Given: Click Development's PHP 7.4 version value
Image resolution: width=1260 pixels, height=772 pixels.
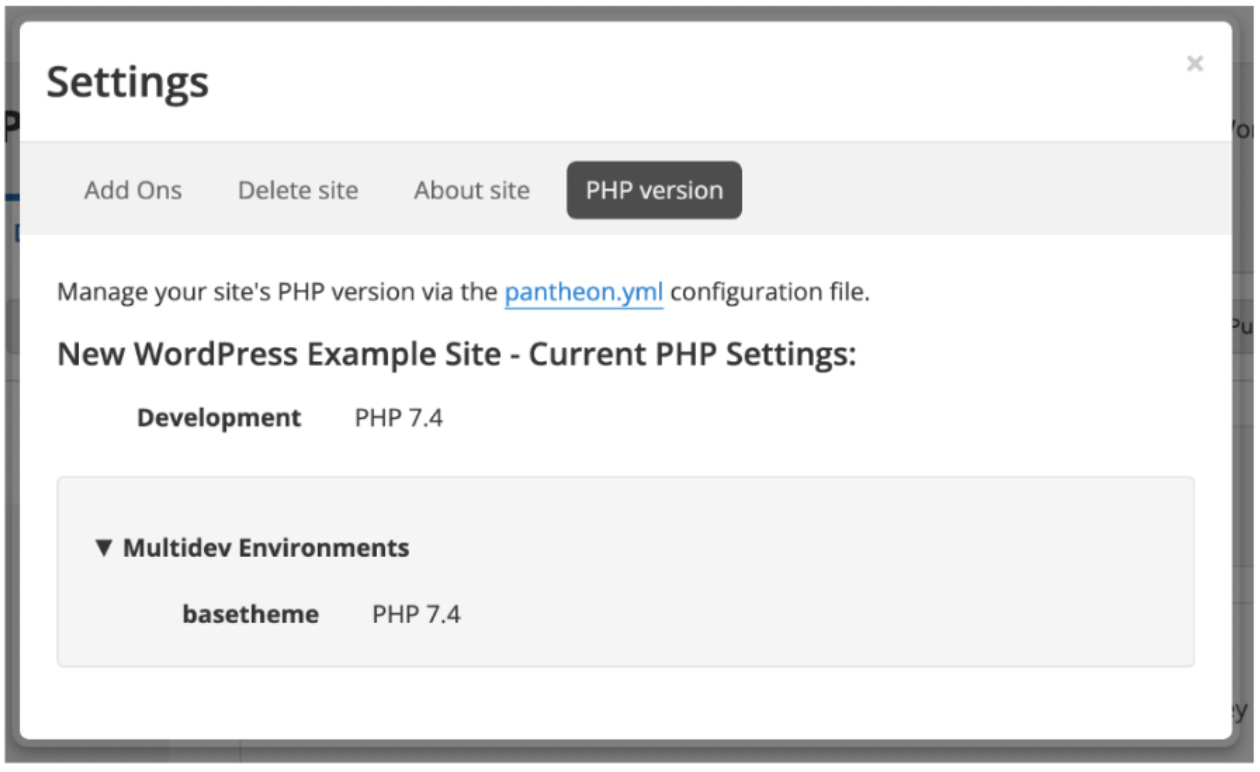Looking at the screenshot, I should tap(398, 418).
